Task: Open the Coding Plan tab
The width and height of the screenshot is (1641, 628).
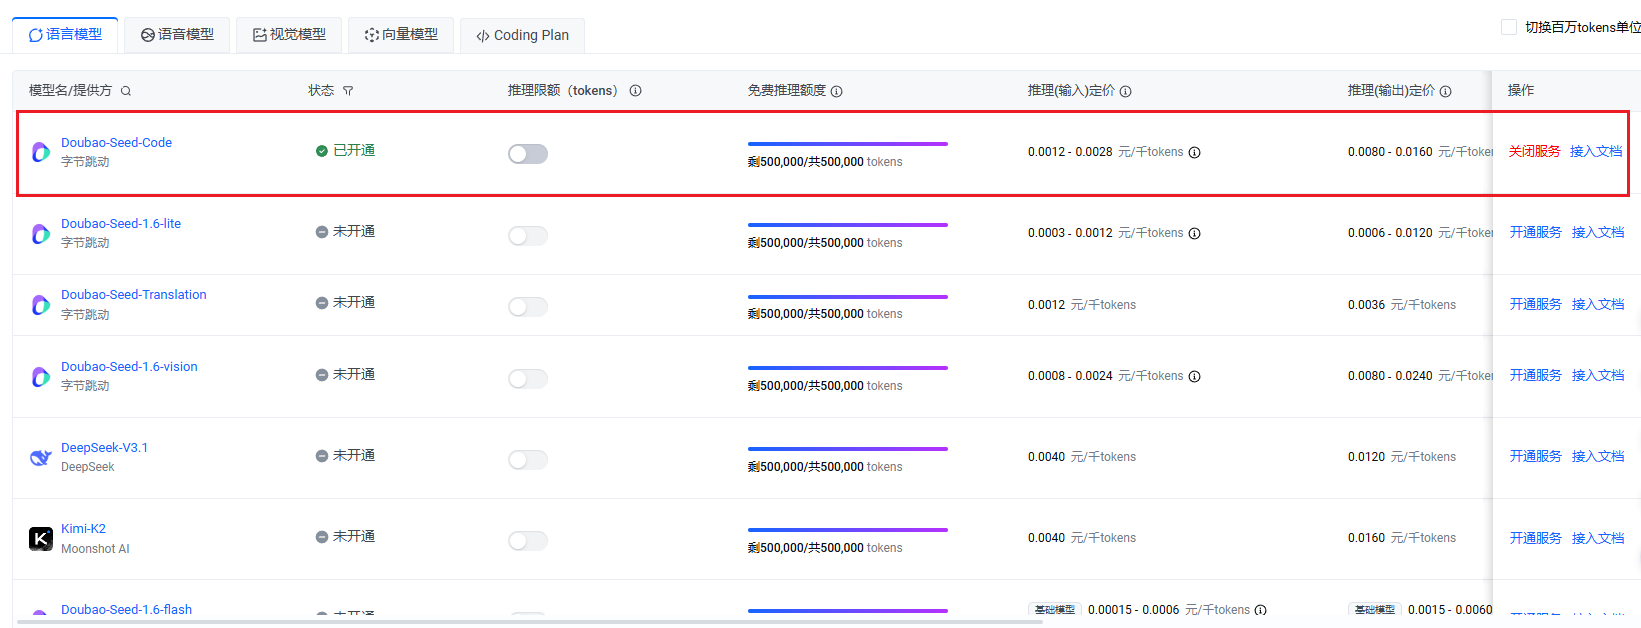Action: tap(522, 35)
